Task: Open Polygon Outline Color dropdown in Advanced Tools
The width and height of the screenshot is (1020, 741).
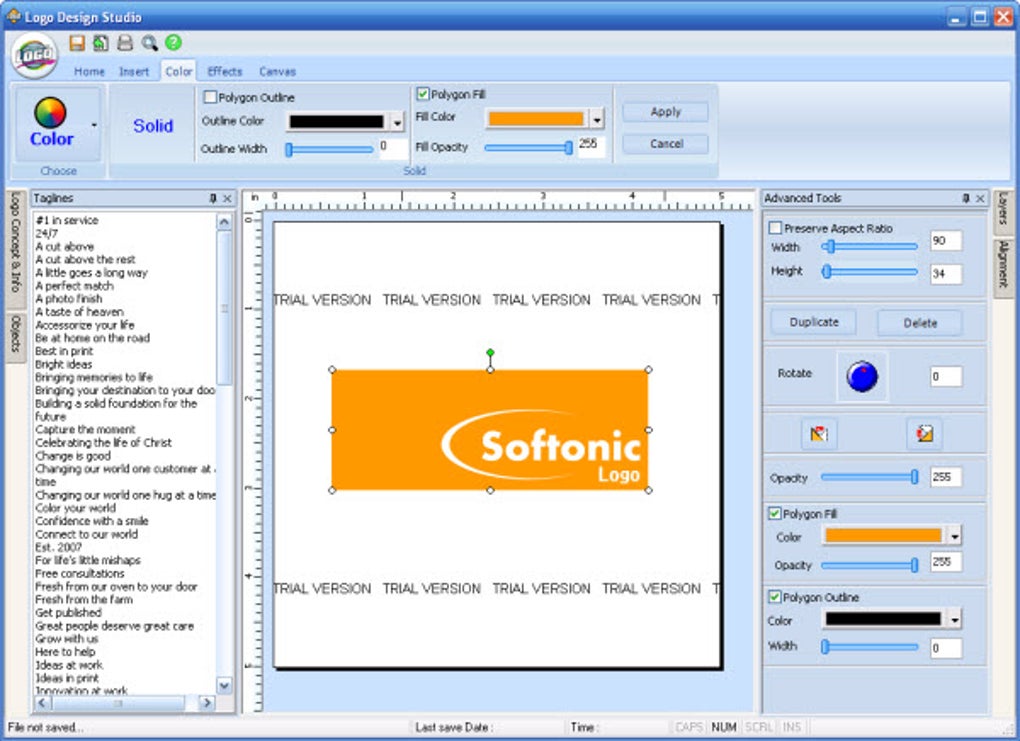Action: (x=954, y=619)
